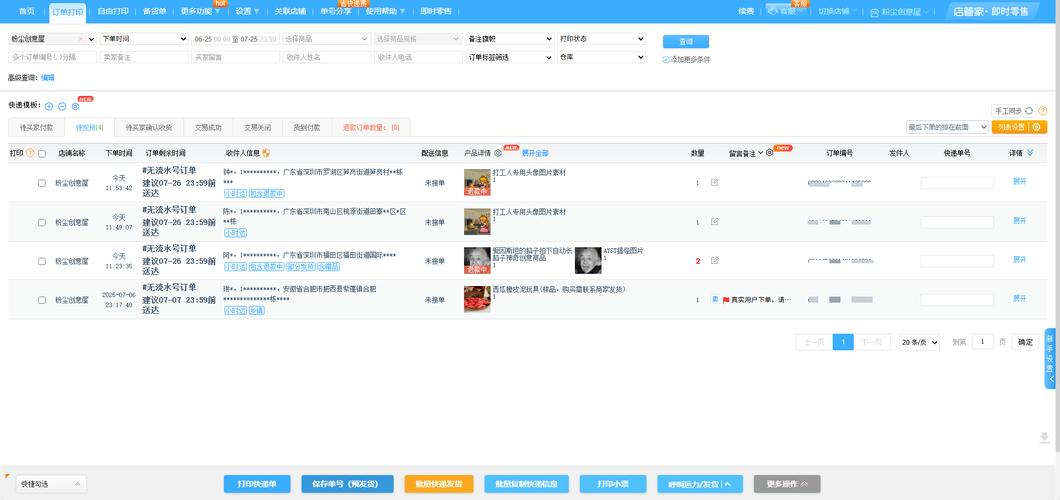The height and width of the screenshot is (500, 1060).
Task: Click the customer service headset icon in the top bar
Action: click(773, 11)
